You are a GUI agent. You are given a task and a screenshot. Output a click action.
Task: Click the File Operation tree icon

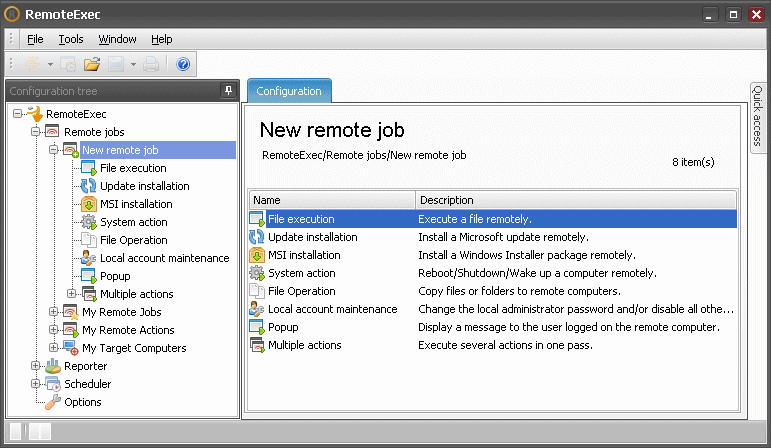[x=89, y=240]
